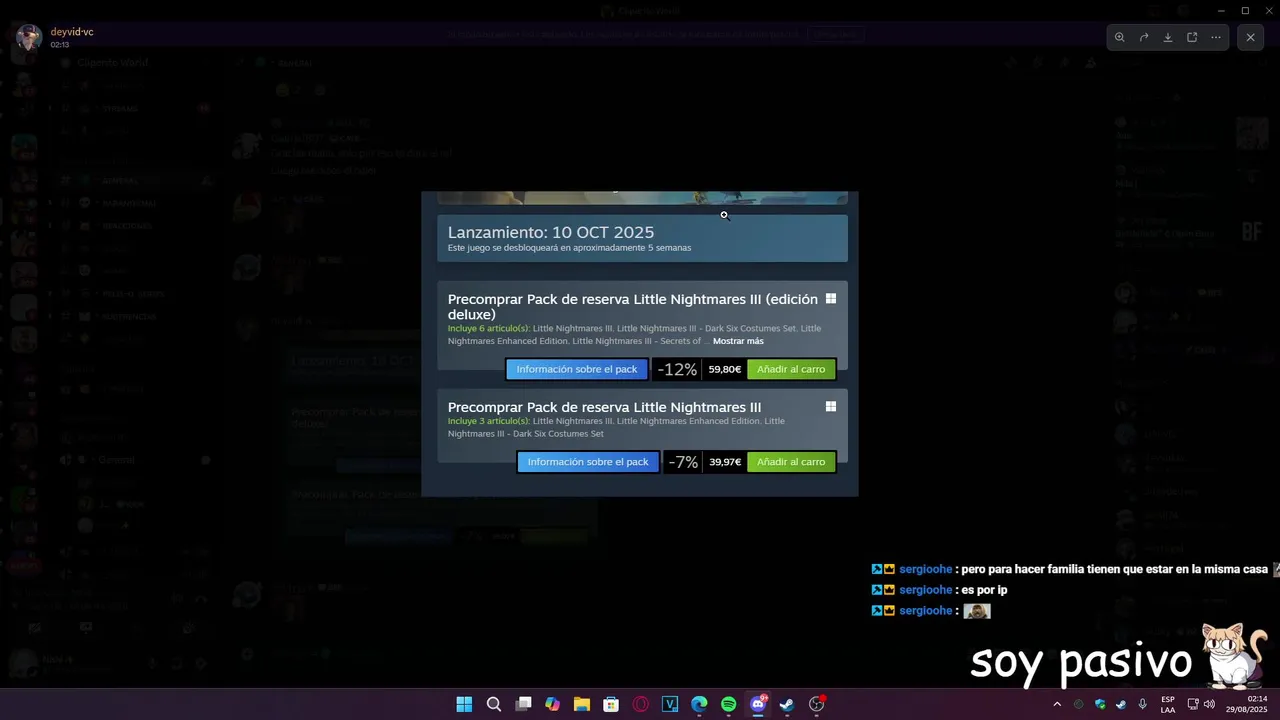Viewport: 1280px width, 720px height.
Task: Open the ESP LAA language switcher
Action: pyautogui.click(x=1168, y=704)
